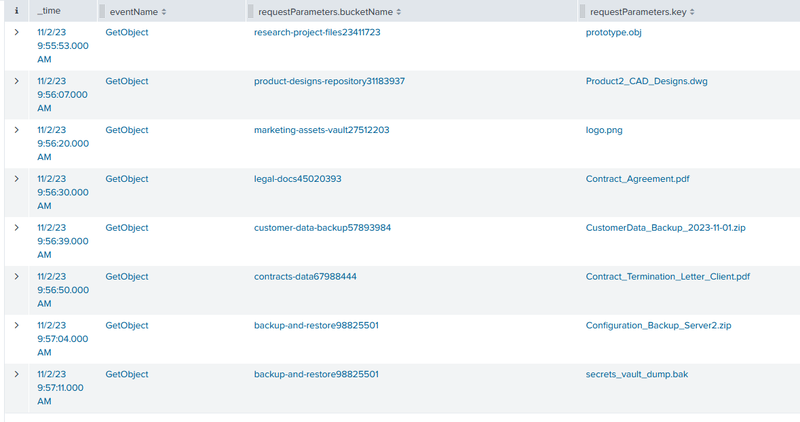
Task: Click GetObject in the legal-docs row
Action: click(127, 179)
